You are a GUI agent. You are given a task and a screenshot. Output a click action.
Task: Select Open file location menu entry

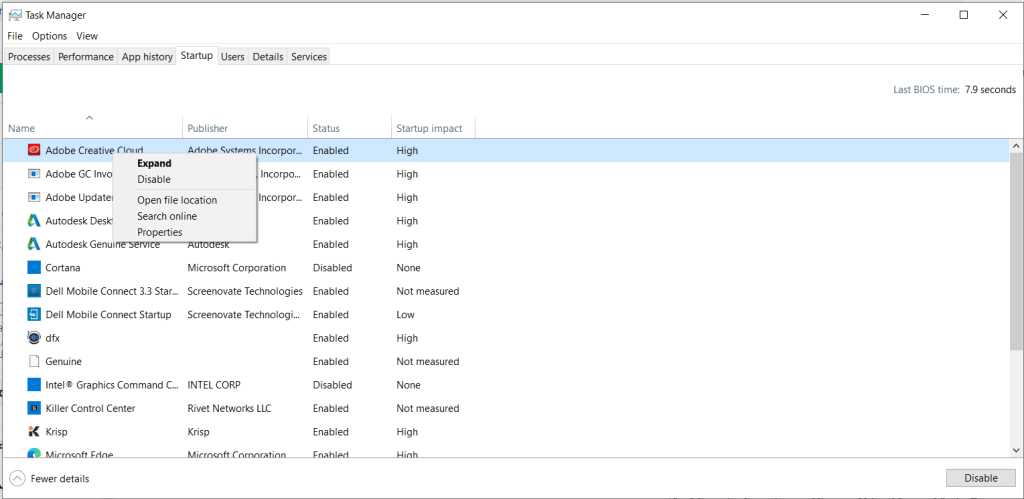coord(177,200)
